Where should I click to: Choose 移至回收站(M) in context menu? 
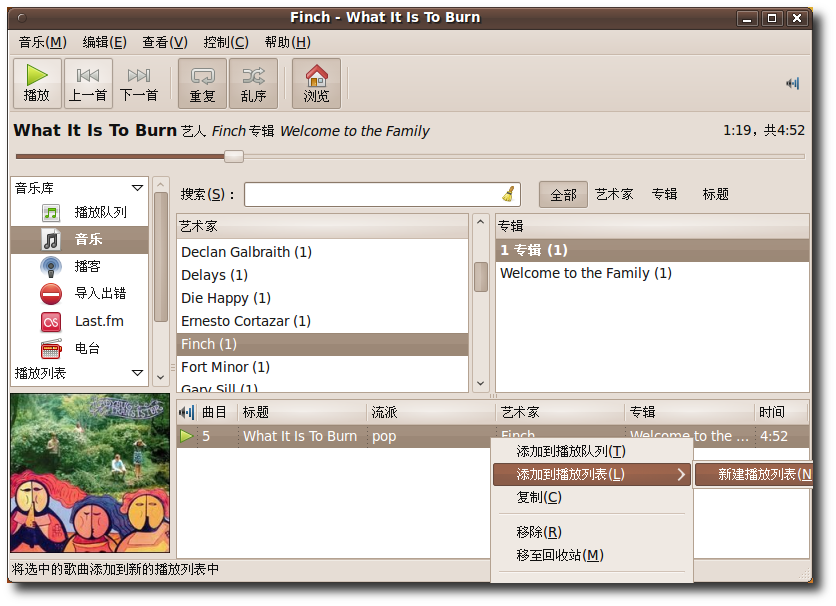pos(592,555)
